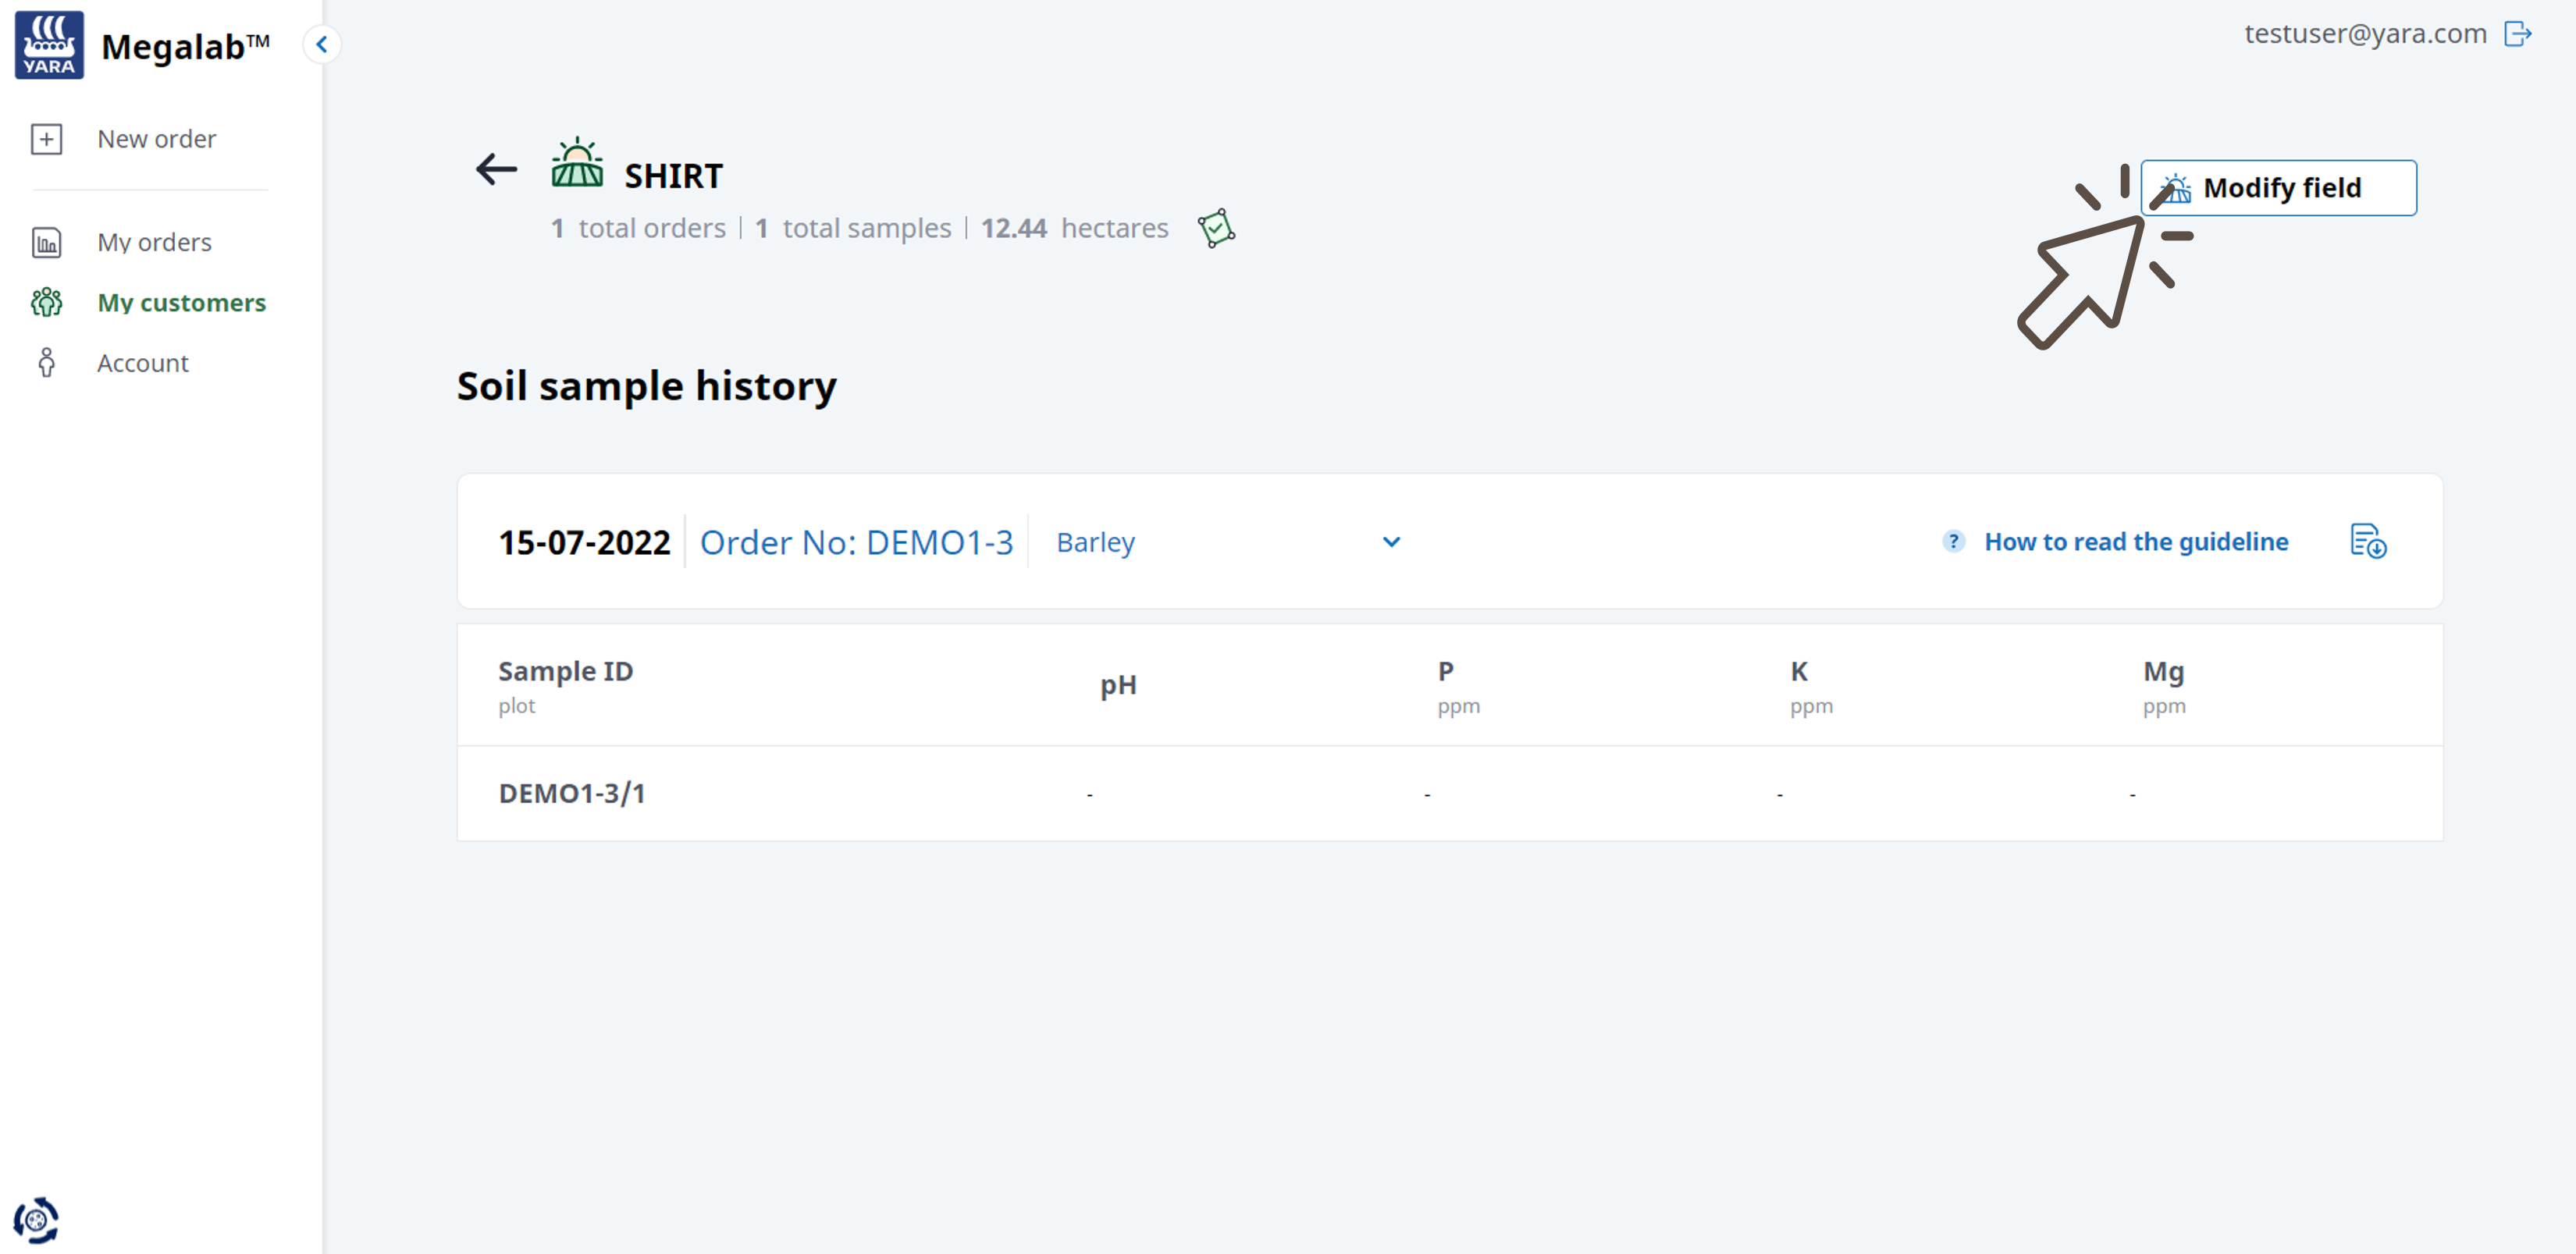Click the Yara logo icon

(x=49, y=45)
